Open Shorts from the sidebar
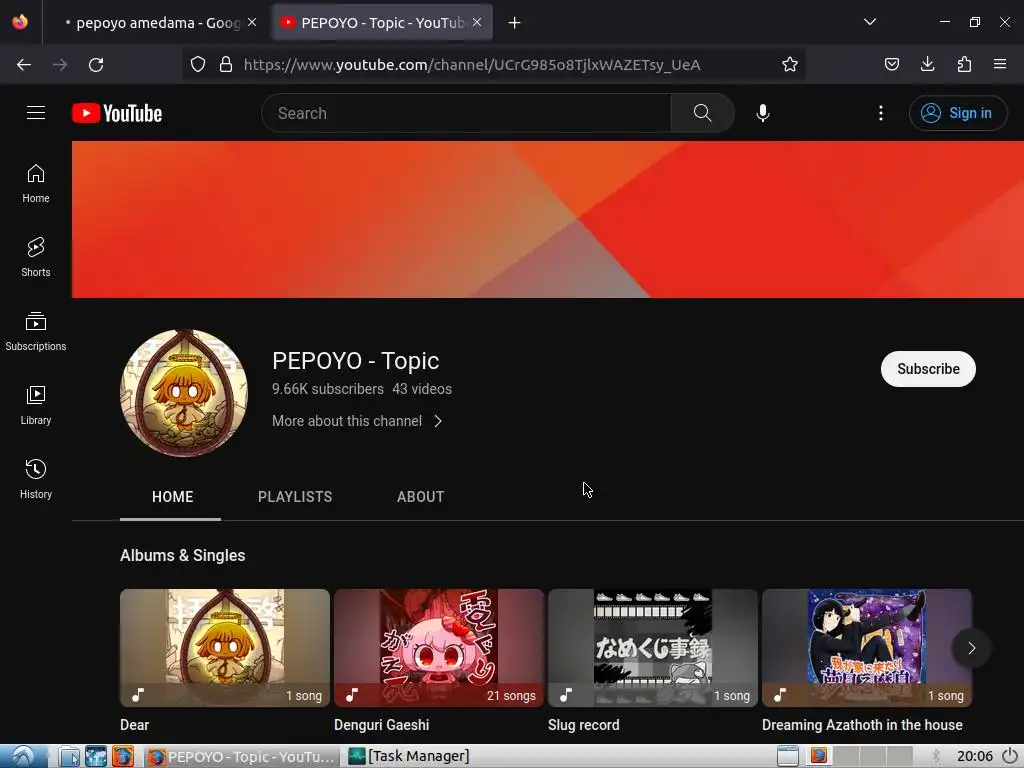The image size is (1024, 768). pos(36,257)
